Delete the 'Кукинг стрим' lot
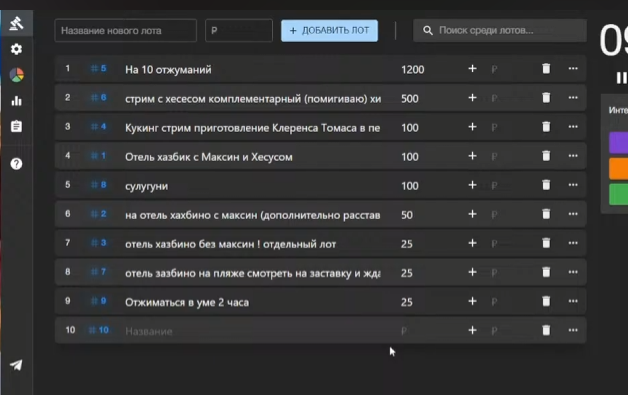The image size is (628, 395). [546, 127]
